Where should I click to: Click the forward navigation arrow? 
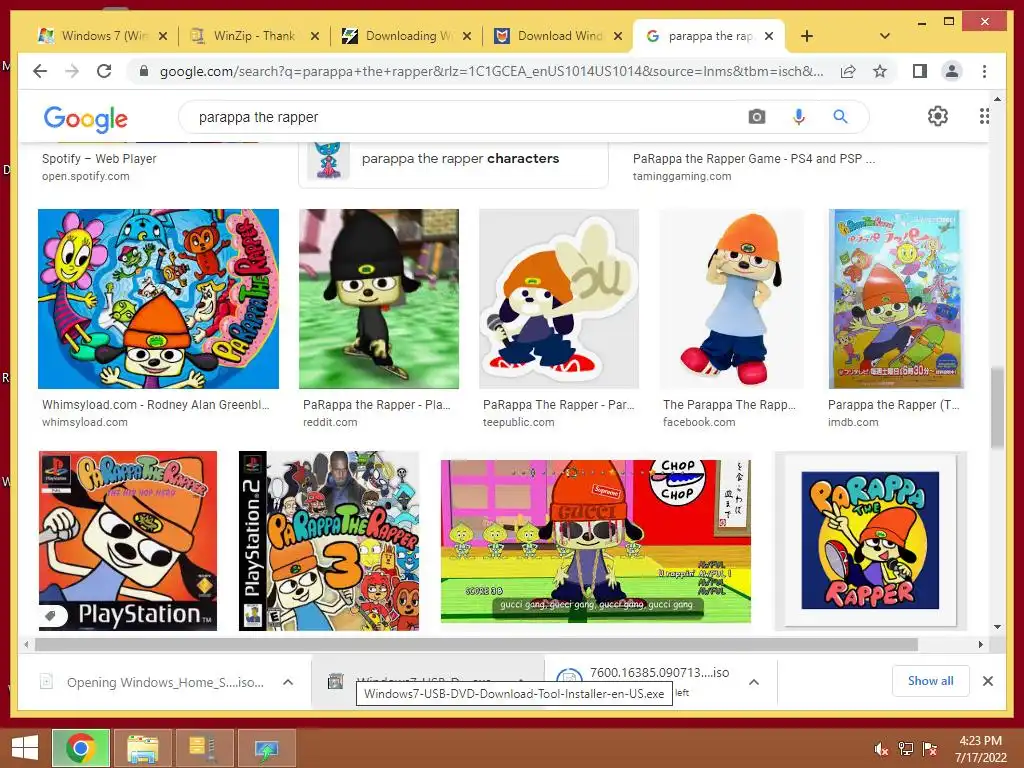72,71
